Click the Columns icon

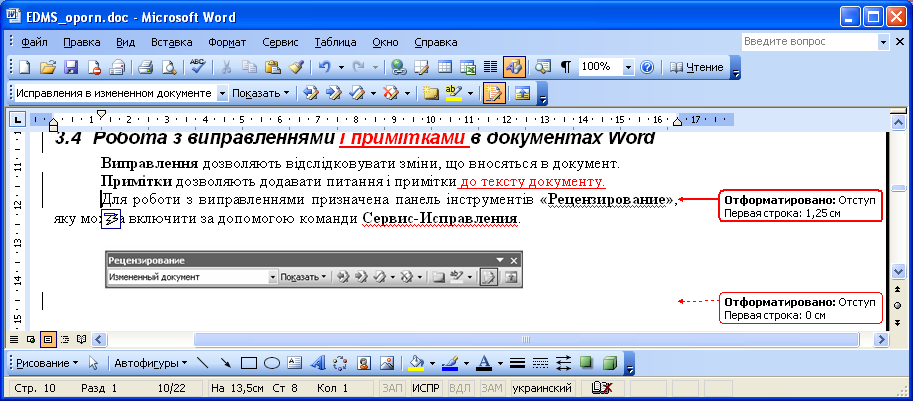coord(491,67)
